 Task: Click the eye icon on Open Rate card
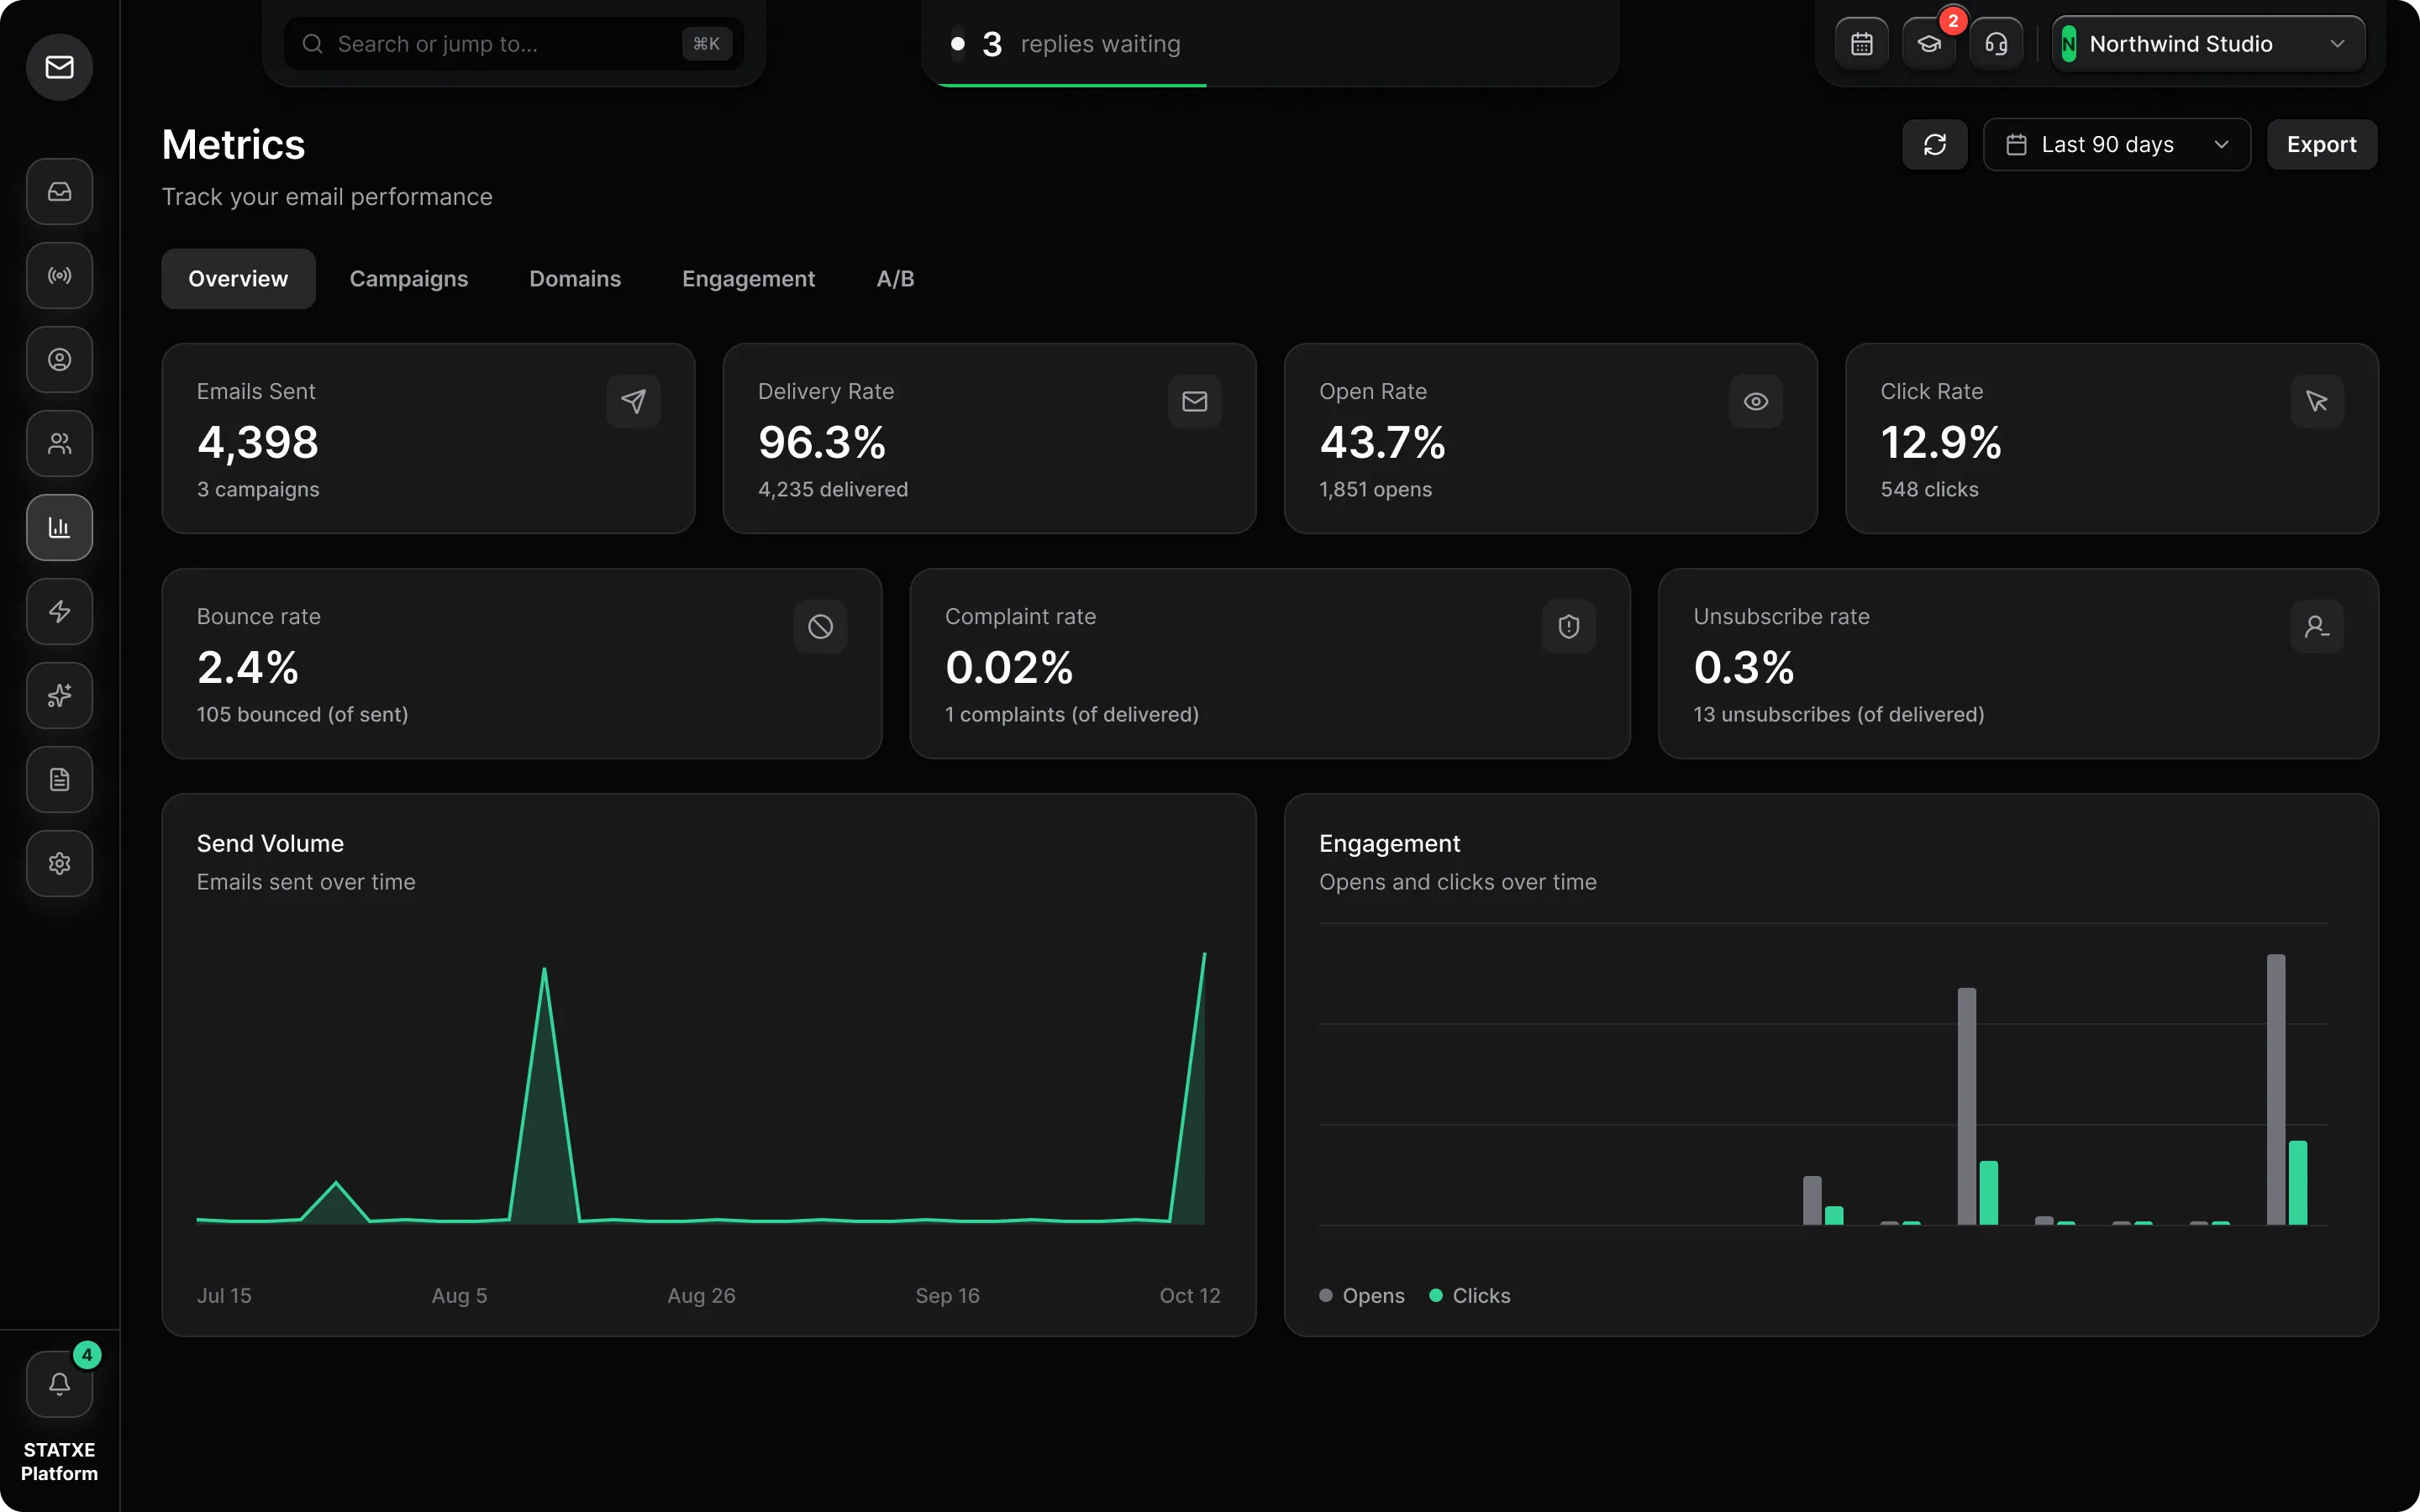pos(1756,402)
